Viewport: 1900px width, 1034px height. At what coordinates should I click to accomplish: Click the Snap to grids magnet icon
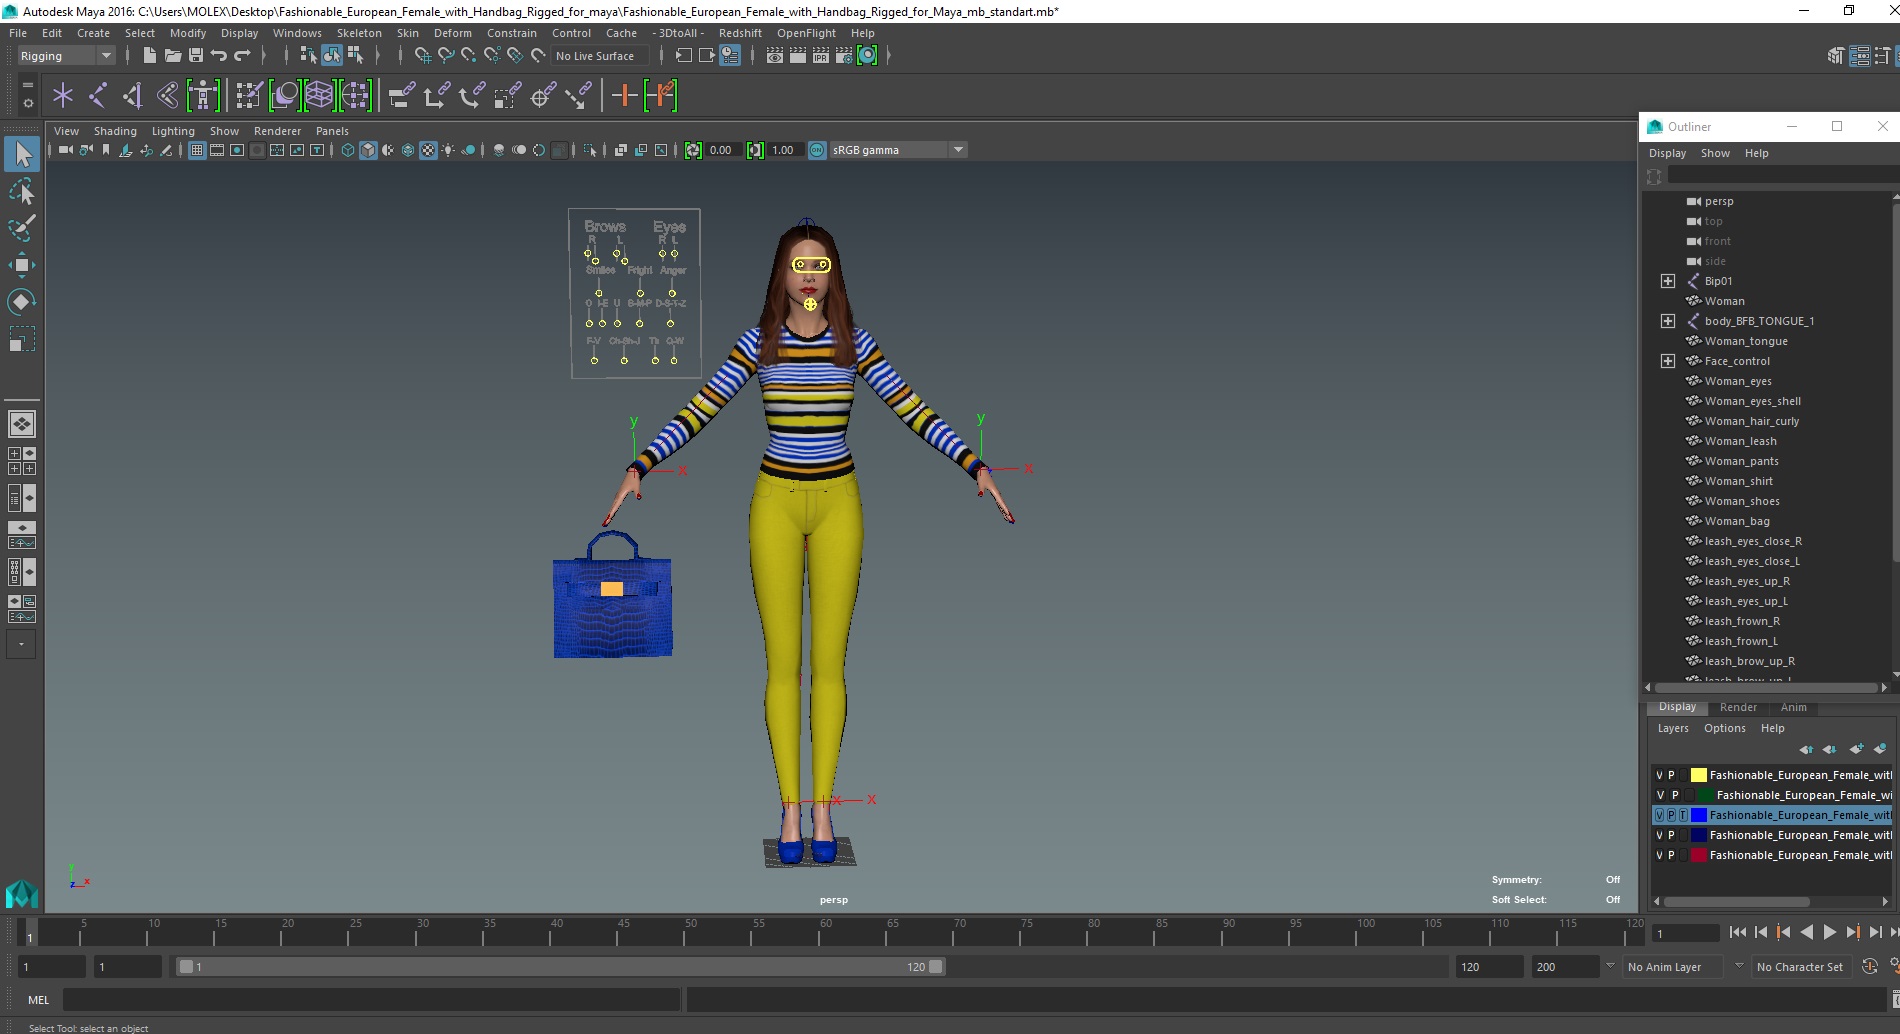click(422, 56)
